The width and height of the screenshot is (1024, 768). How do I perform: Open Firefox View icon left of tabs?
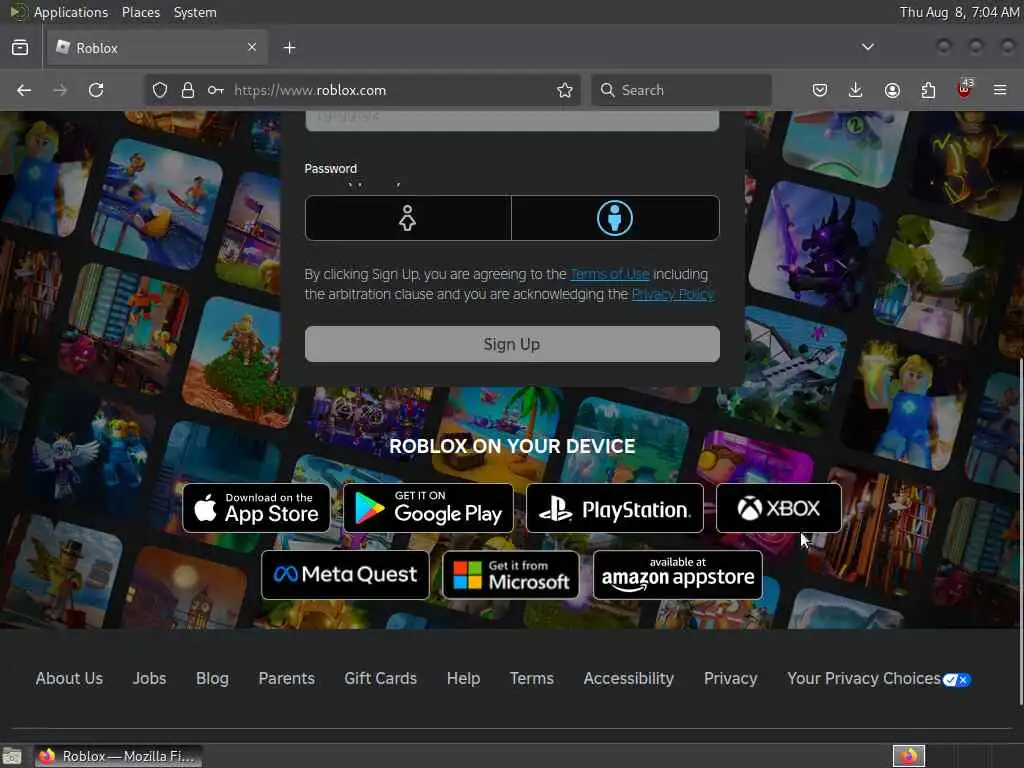pyautogui.click(x=20, y=48)
